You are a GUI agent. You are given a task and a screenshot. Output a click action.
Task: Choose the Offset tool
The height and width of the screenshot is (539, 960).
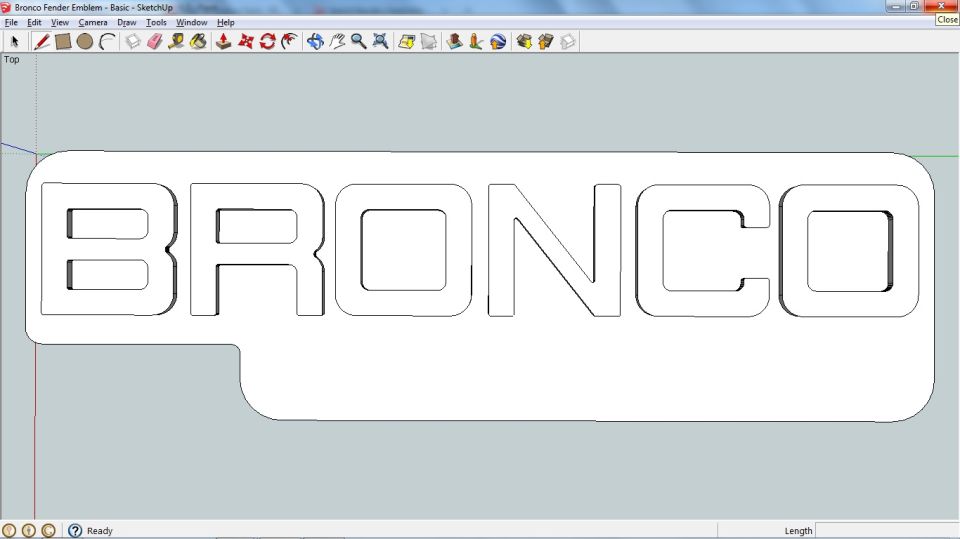click(x=289, y=42)
